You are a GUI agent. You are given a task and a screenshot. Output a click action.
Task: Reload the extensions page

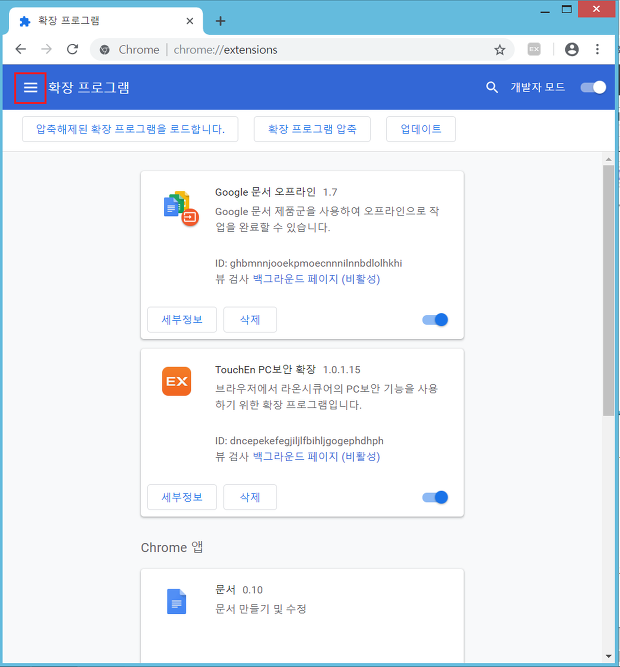[73, 49]
